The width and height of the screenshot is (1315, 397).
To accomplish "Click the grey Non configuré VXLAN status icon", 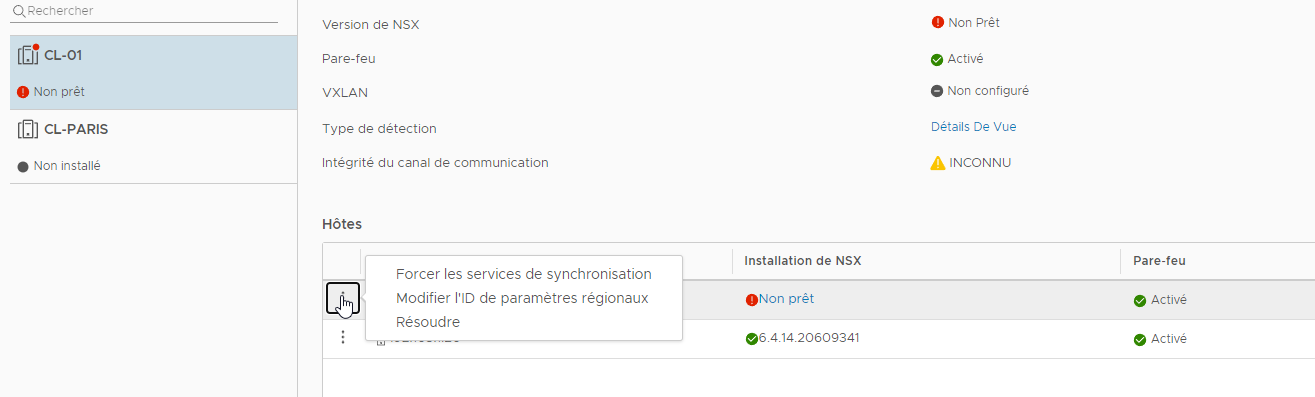I will (937, 91).
